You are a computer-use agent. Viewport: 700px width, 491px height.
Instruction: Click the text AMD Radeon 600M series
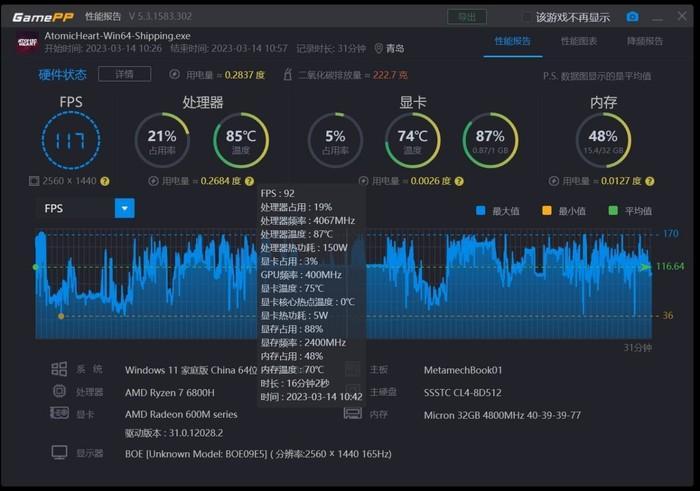tap(181, 414)
